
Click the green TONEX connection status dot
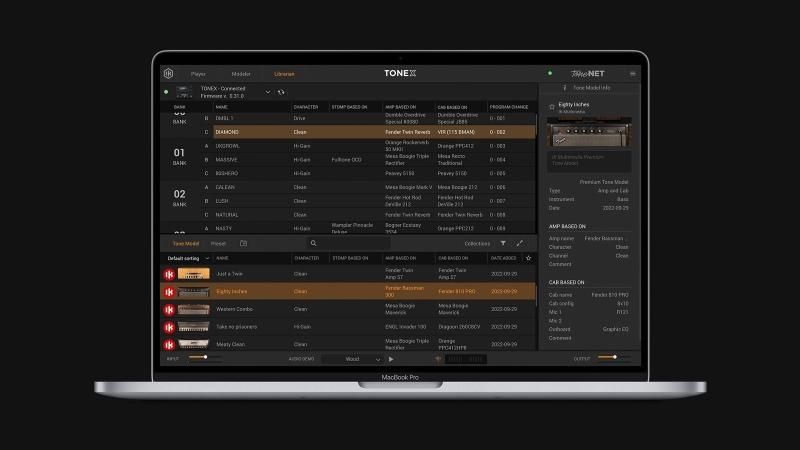click(x=166, y=92)
